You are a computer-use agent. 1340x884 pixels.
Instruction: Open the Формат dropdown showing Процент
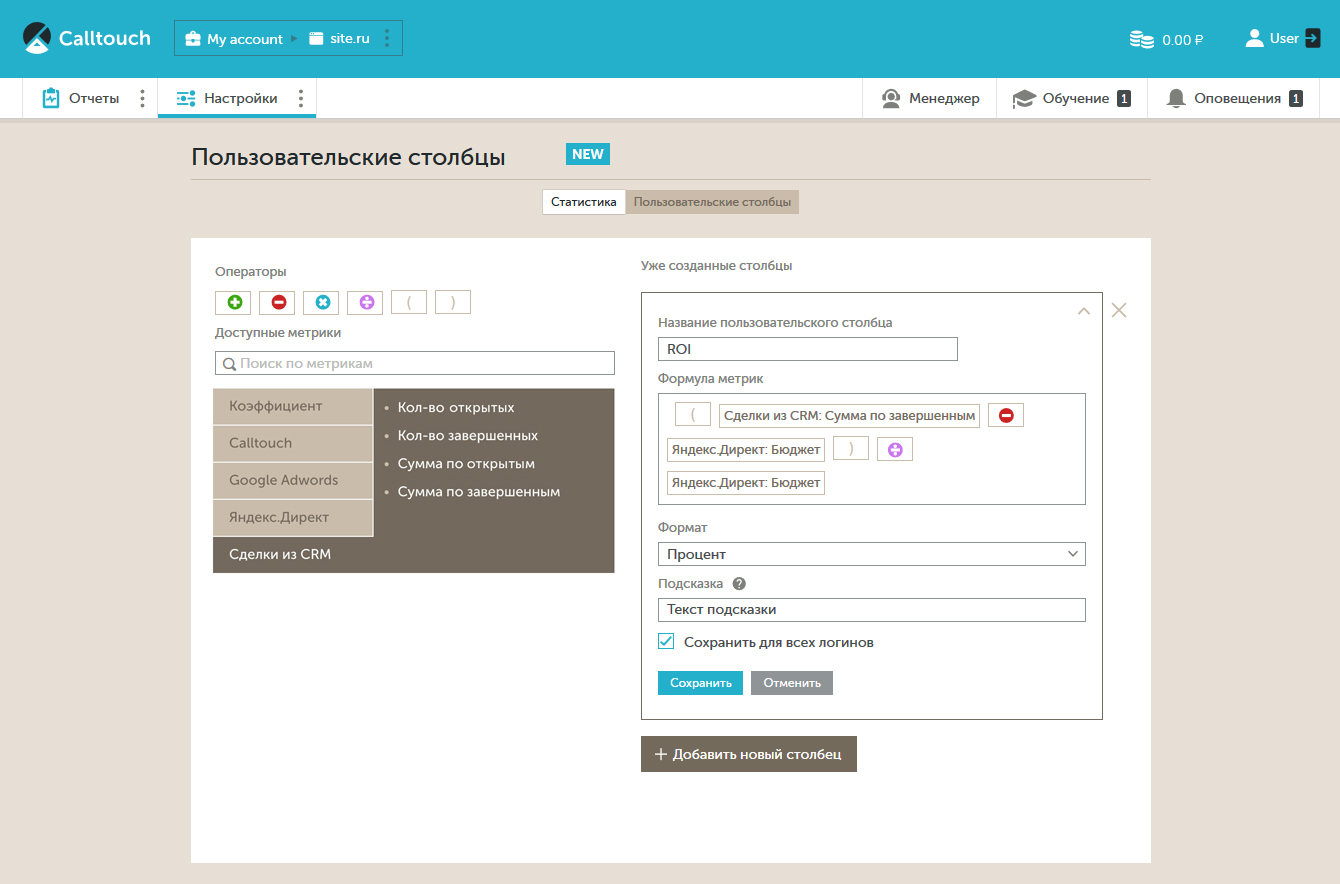pos(871,554)
